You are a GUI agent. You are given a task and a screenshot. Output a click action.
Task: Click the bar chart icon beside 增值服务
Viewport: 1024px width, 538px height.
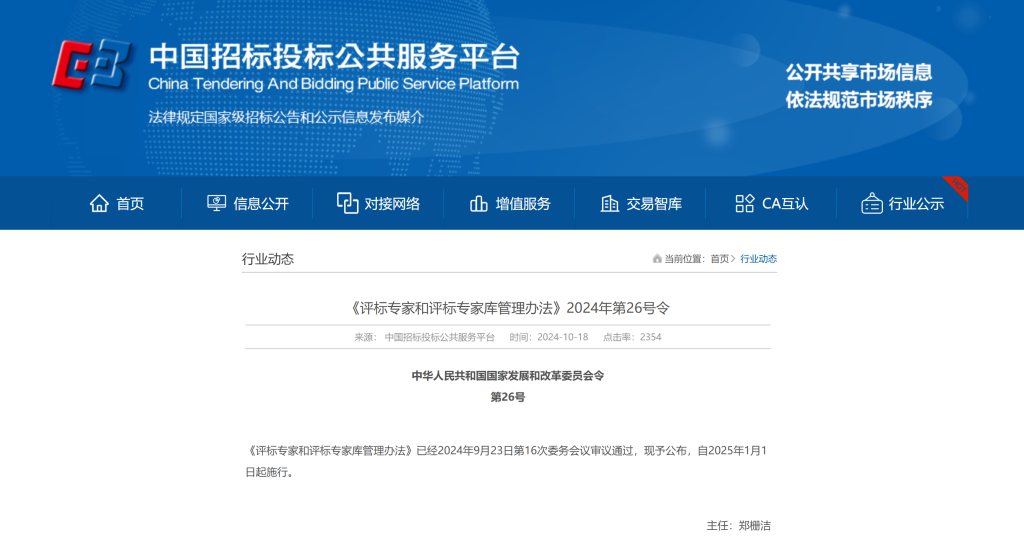(479, 204)
